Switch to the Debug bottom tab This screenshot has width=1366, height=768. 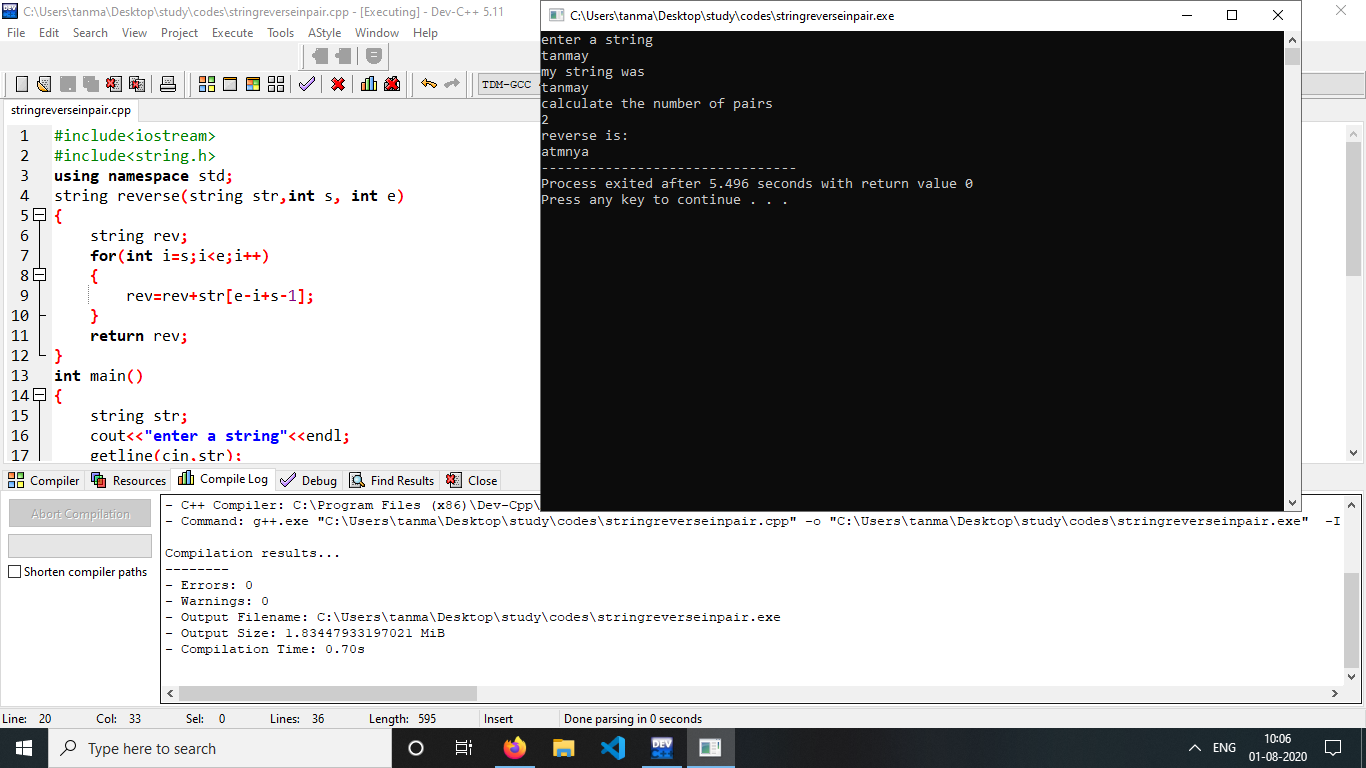309,480
